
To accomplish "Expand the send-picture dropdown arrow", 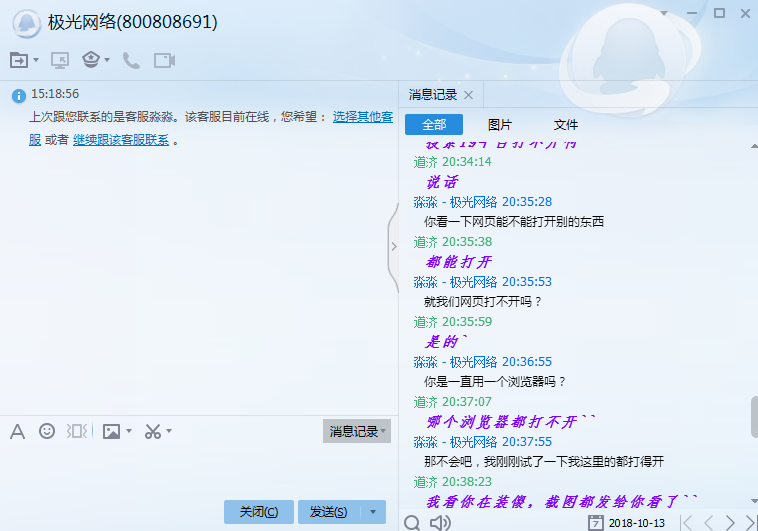I will click(129, 431).
